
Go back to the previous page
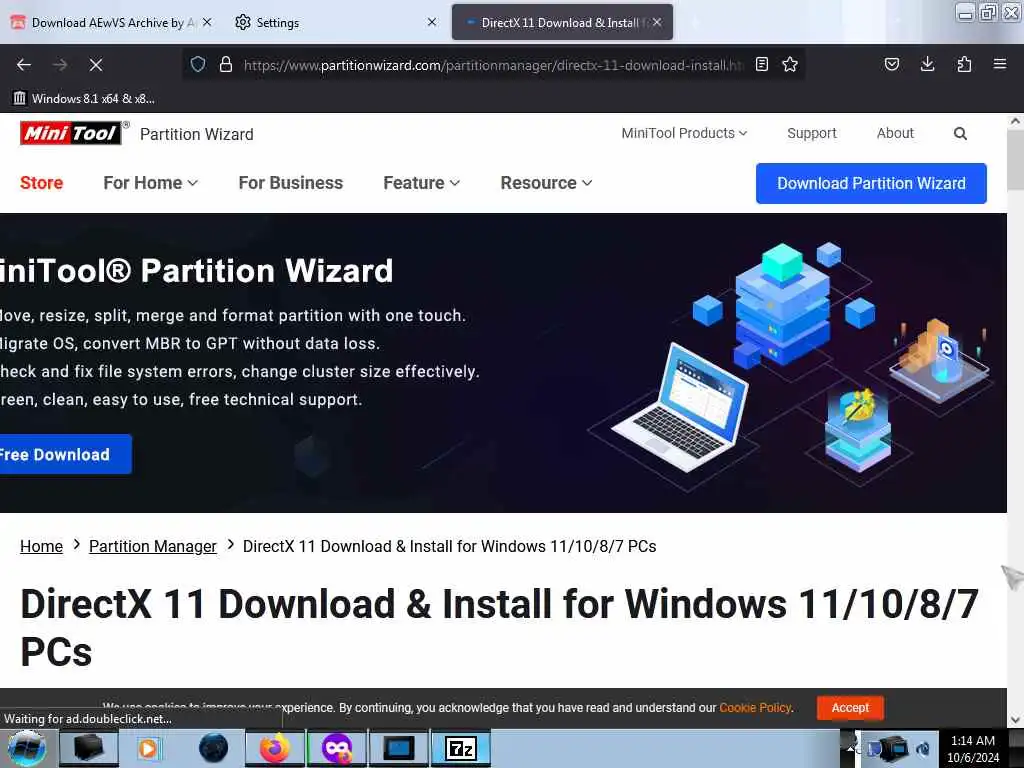(24, 65)
